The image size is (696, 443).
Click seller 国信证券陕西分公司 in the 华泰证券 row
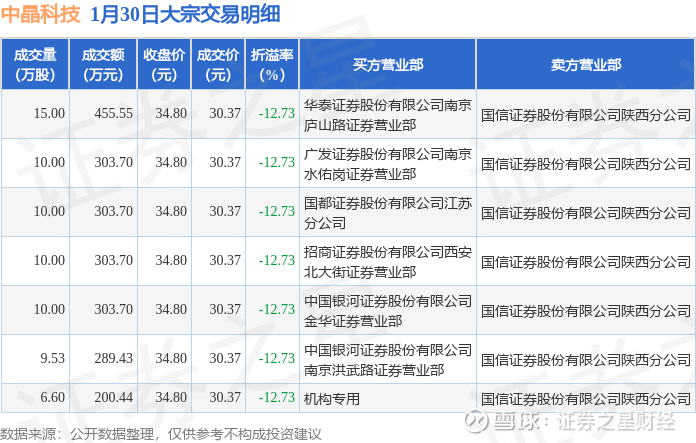point(585,115)
